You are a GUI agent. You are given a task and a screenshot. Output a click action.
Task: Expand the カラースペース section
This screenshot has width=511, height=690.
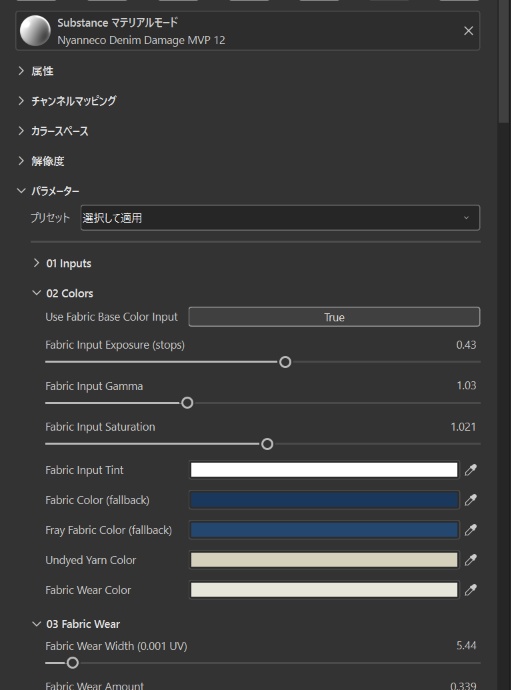pos(21,131)
